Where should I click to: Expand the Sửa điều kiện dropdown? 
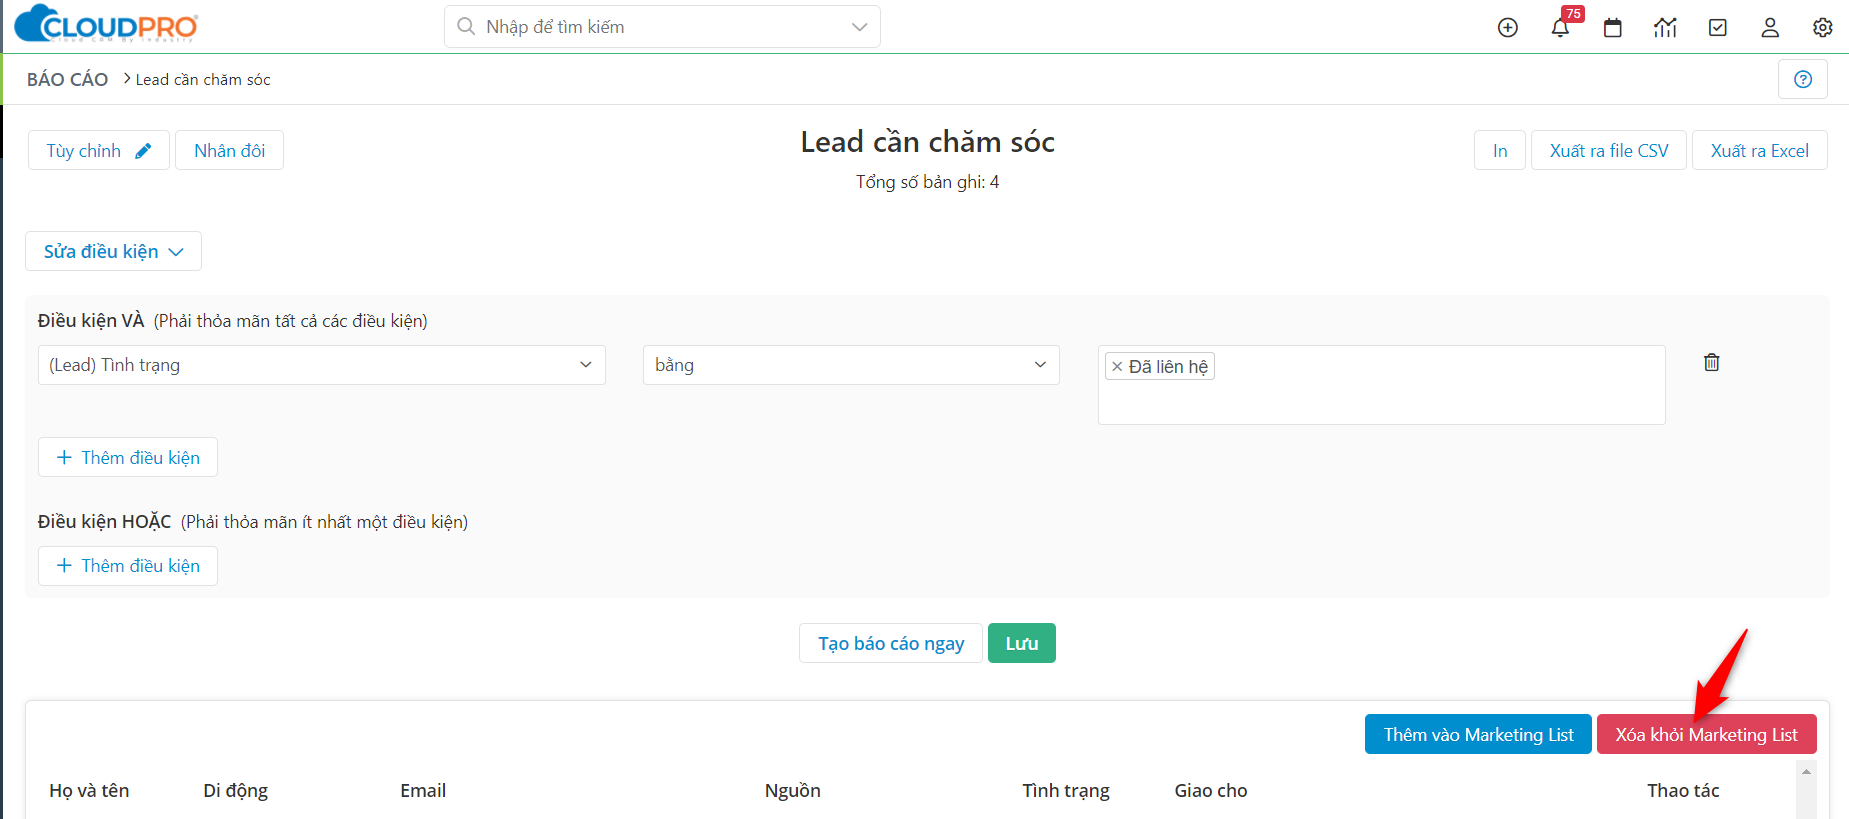pos(113,251)
